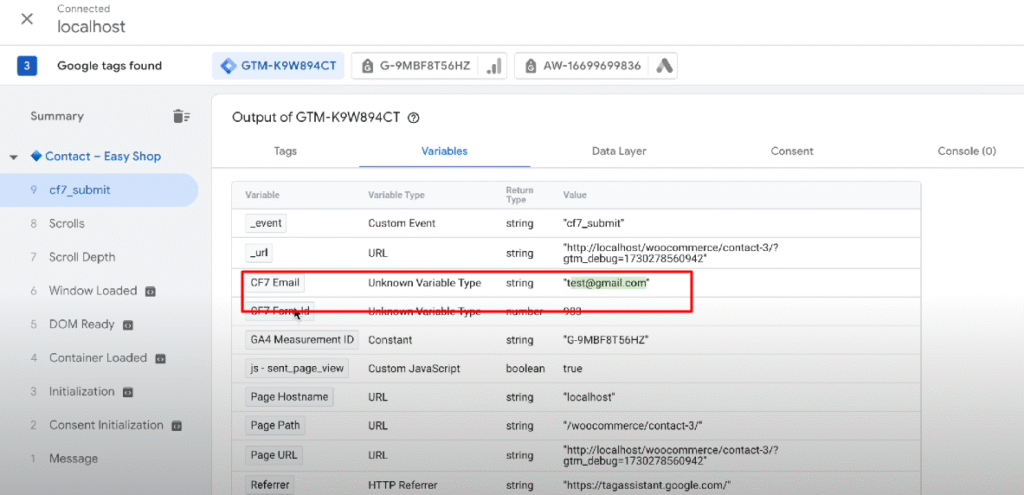
Task: Click the Summary heading in the sidebar
Action: click(x=57, y=116)
